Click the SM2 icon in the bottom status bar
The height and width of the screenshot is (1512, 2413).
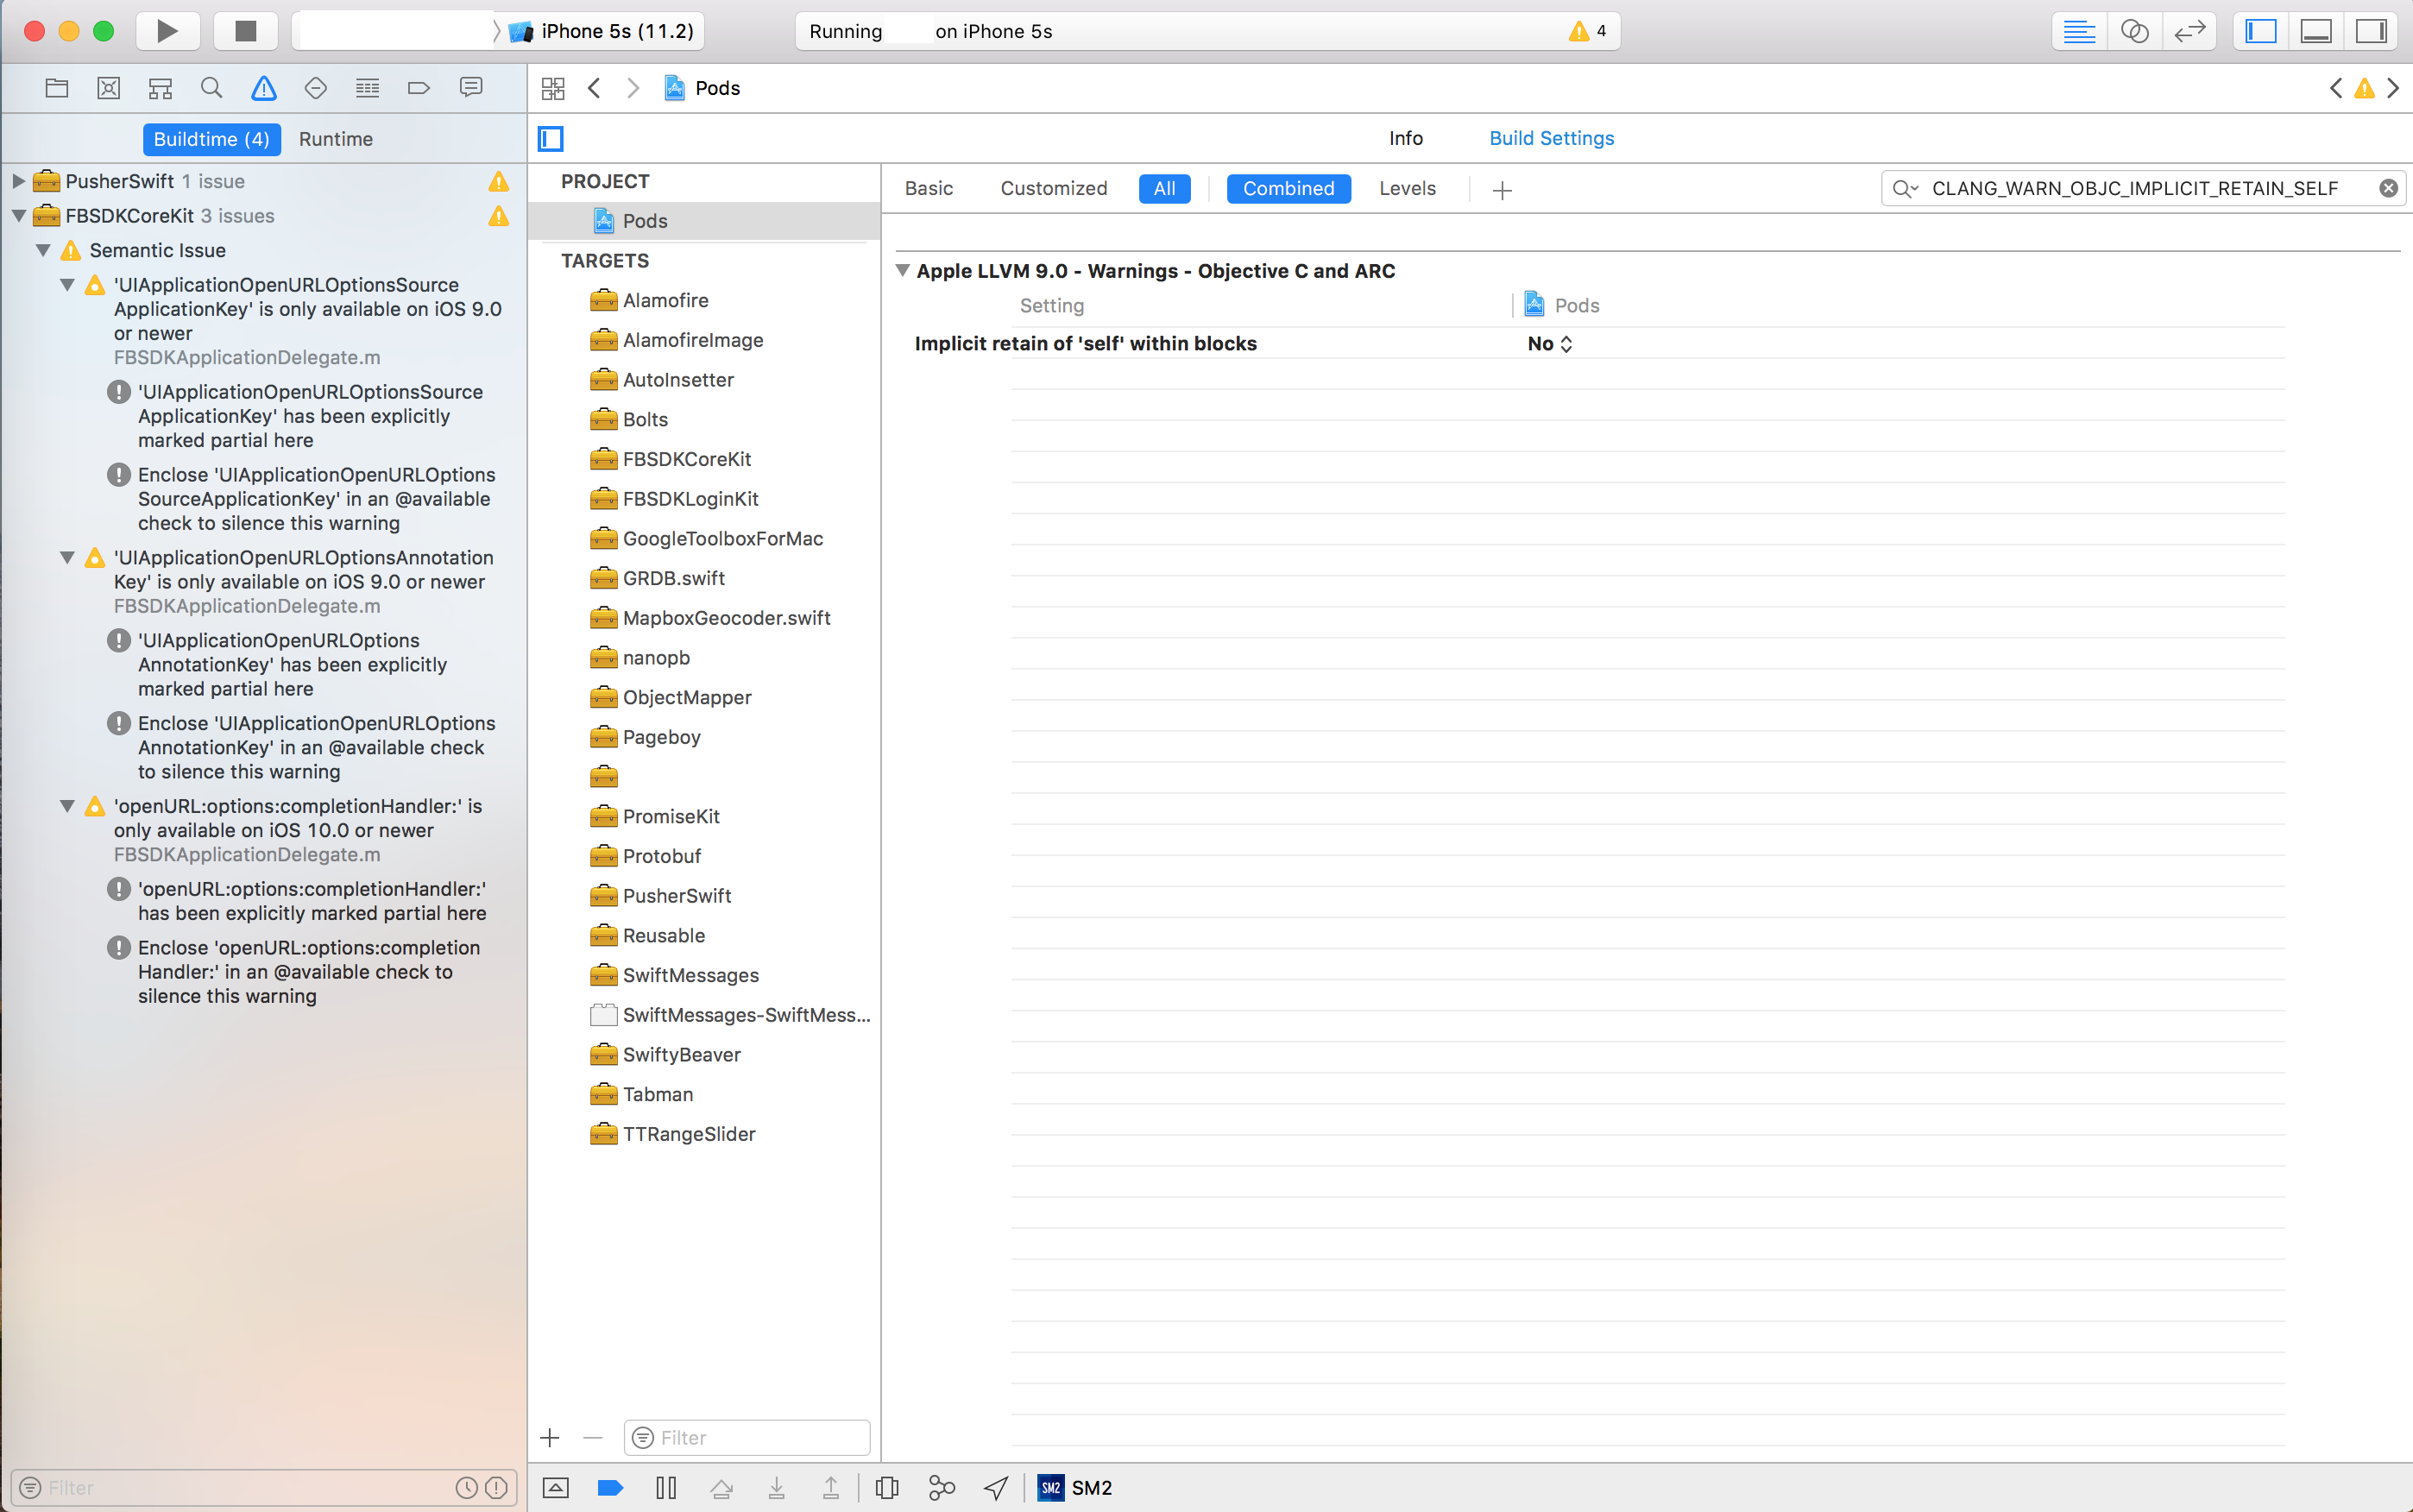[1051, 1488]
